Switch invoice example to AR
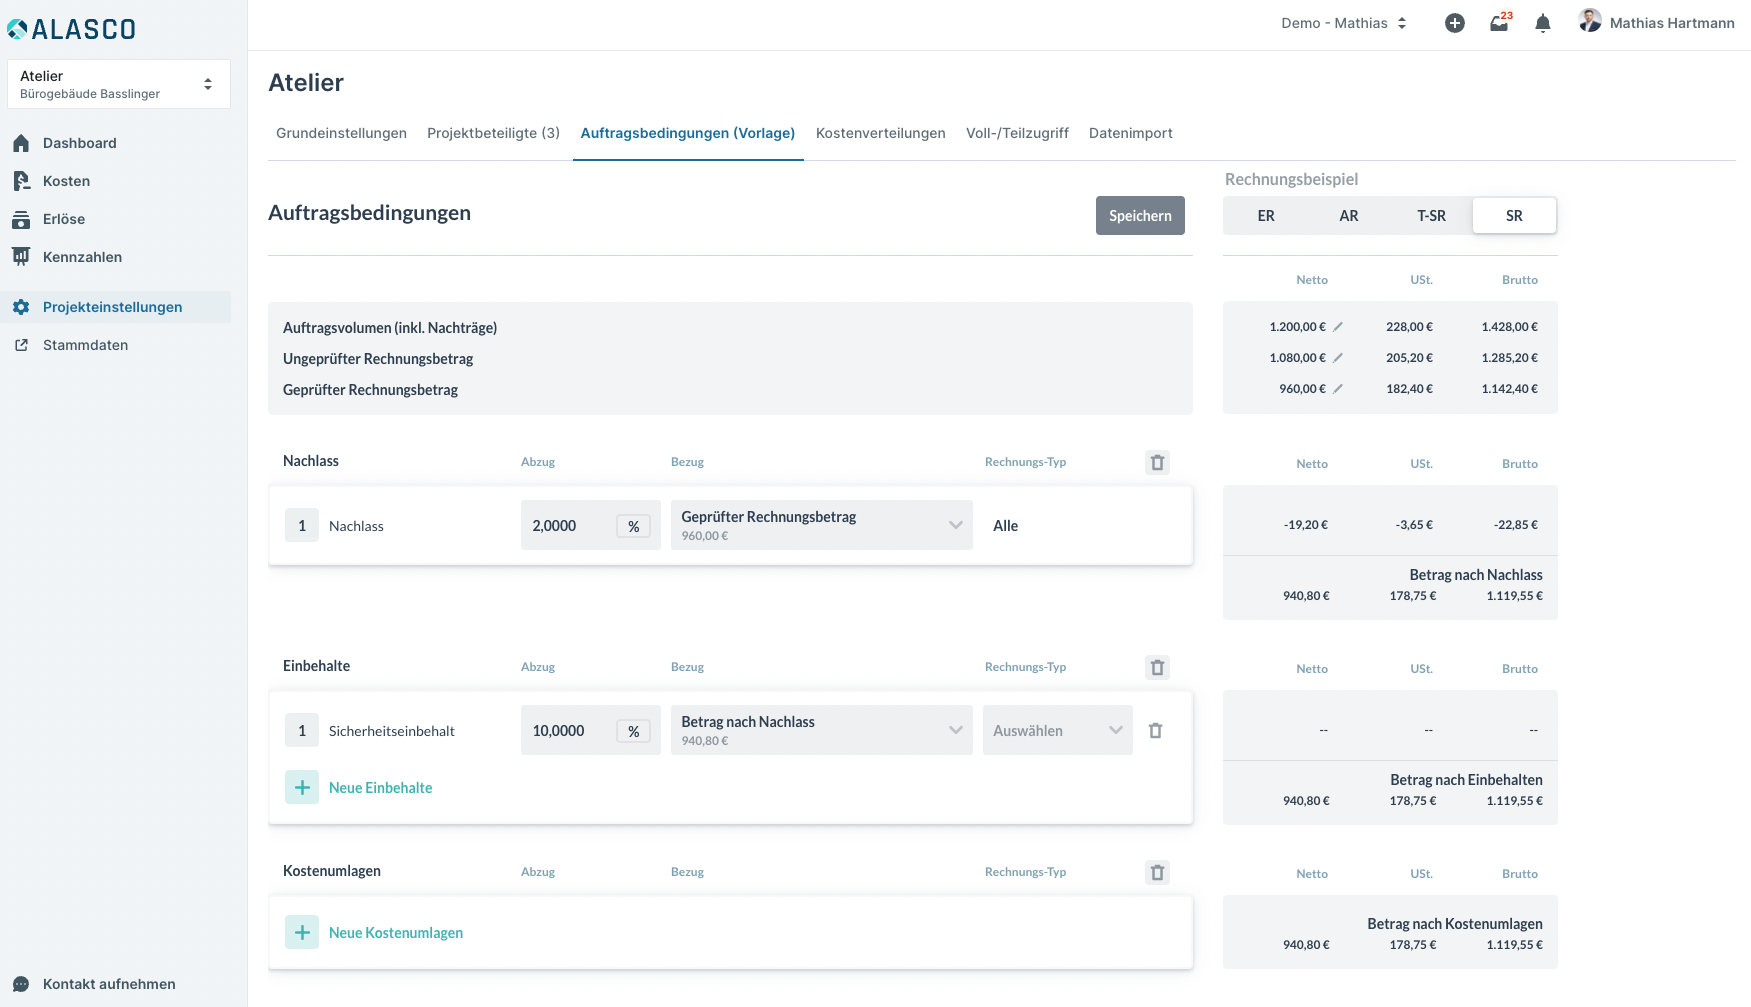The width and height of the screenshot is (1751, 1007). pyautogui.click(x=1348, y=216)
